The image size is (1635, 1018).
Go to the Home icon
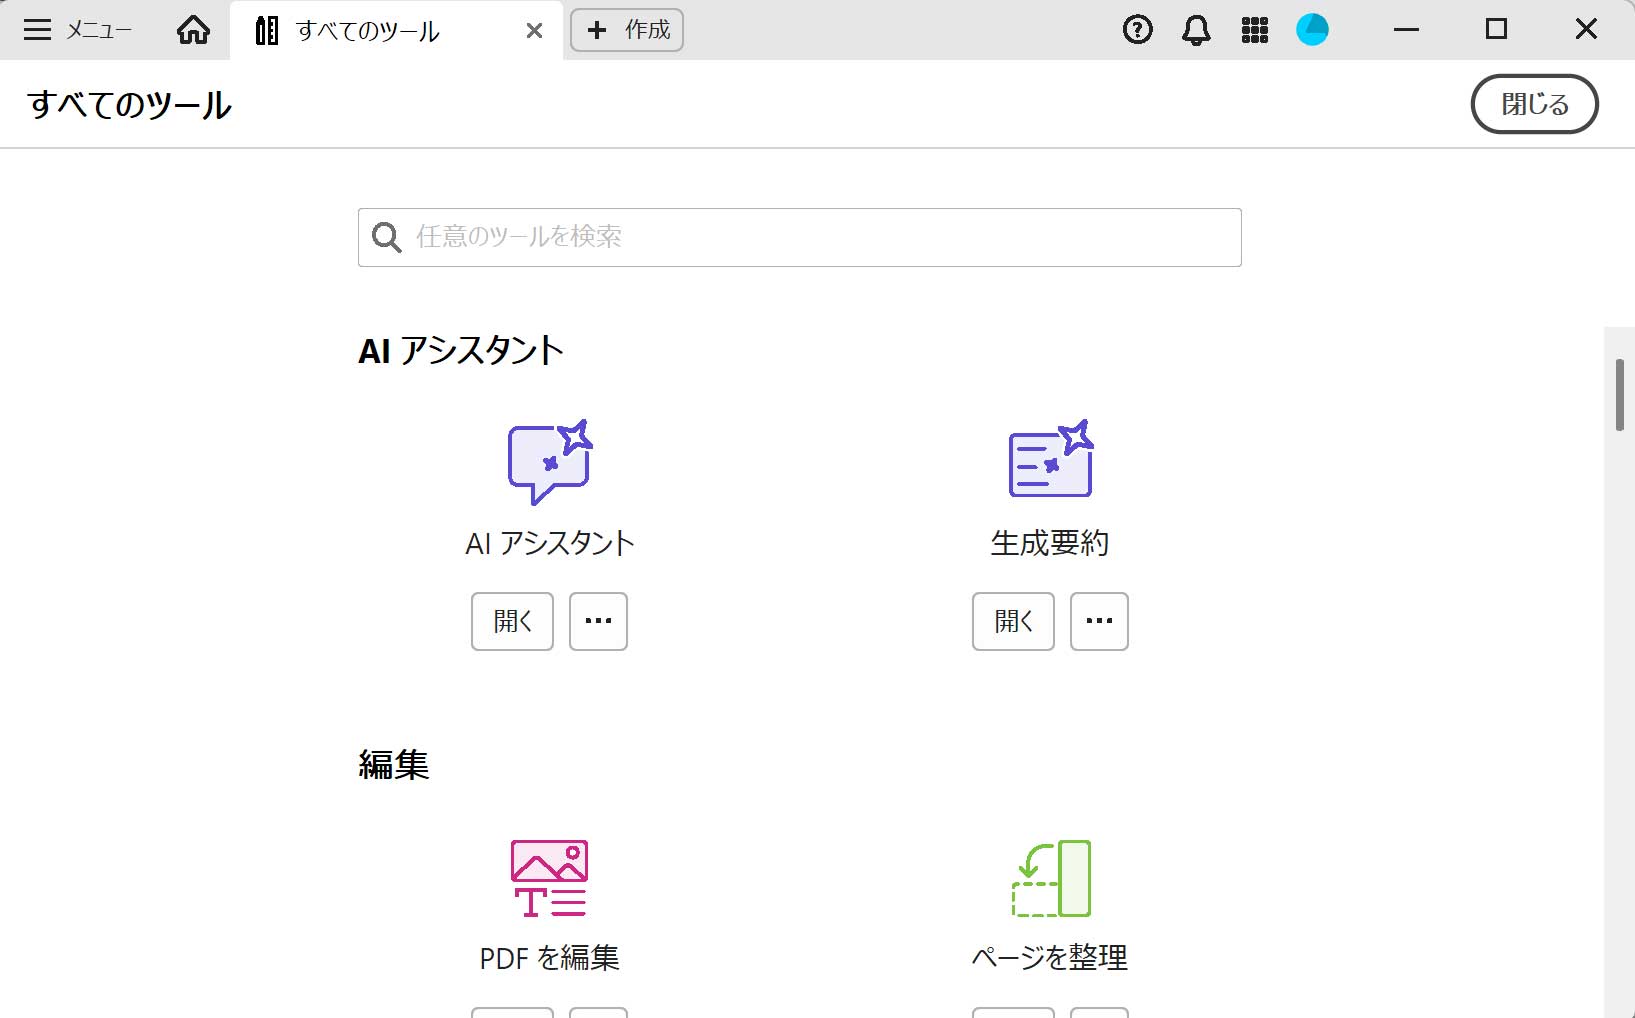pos(193,30)
